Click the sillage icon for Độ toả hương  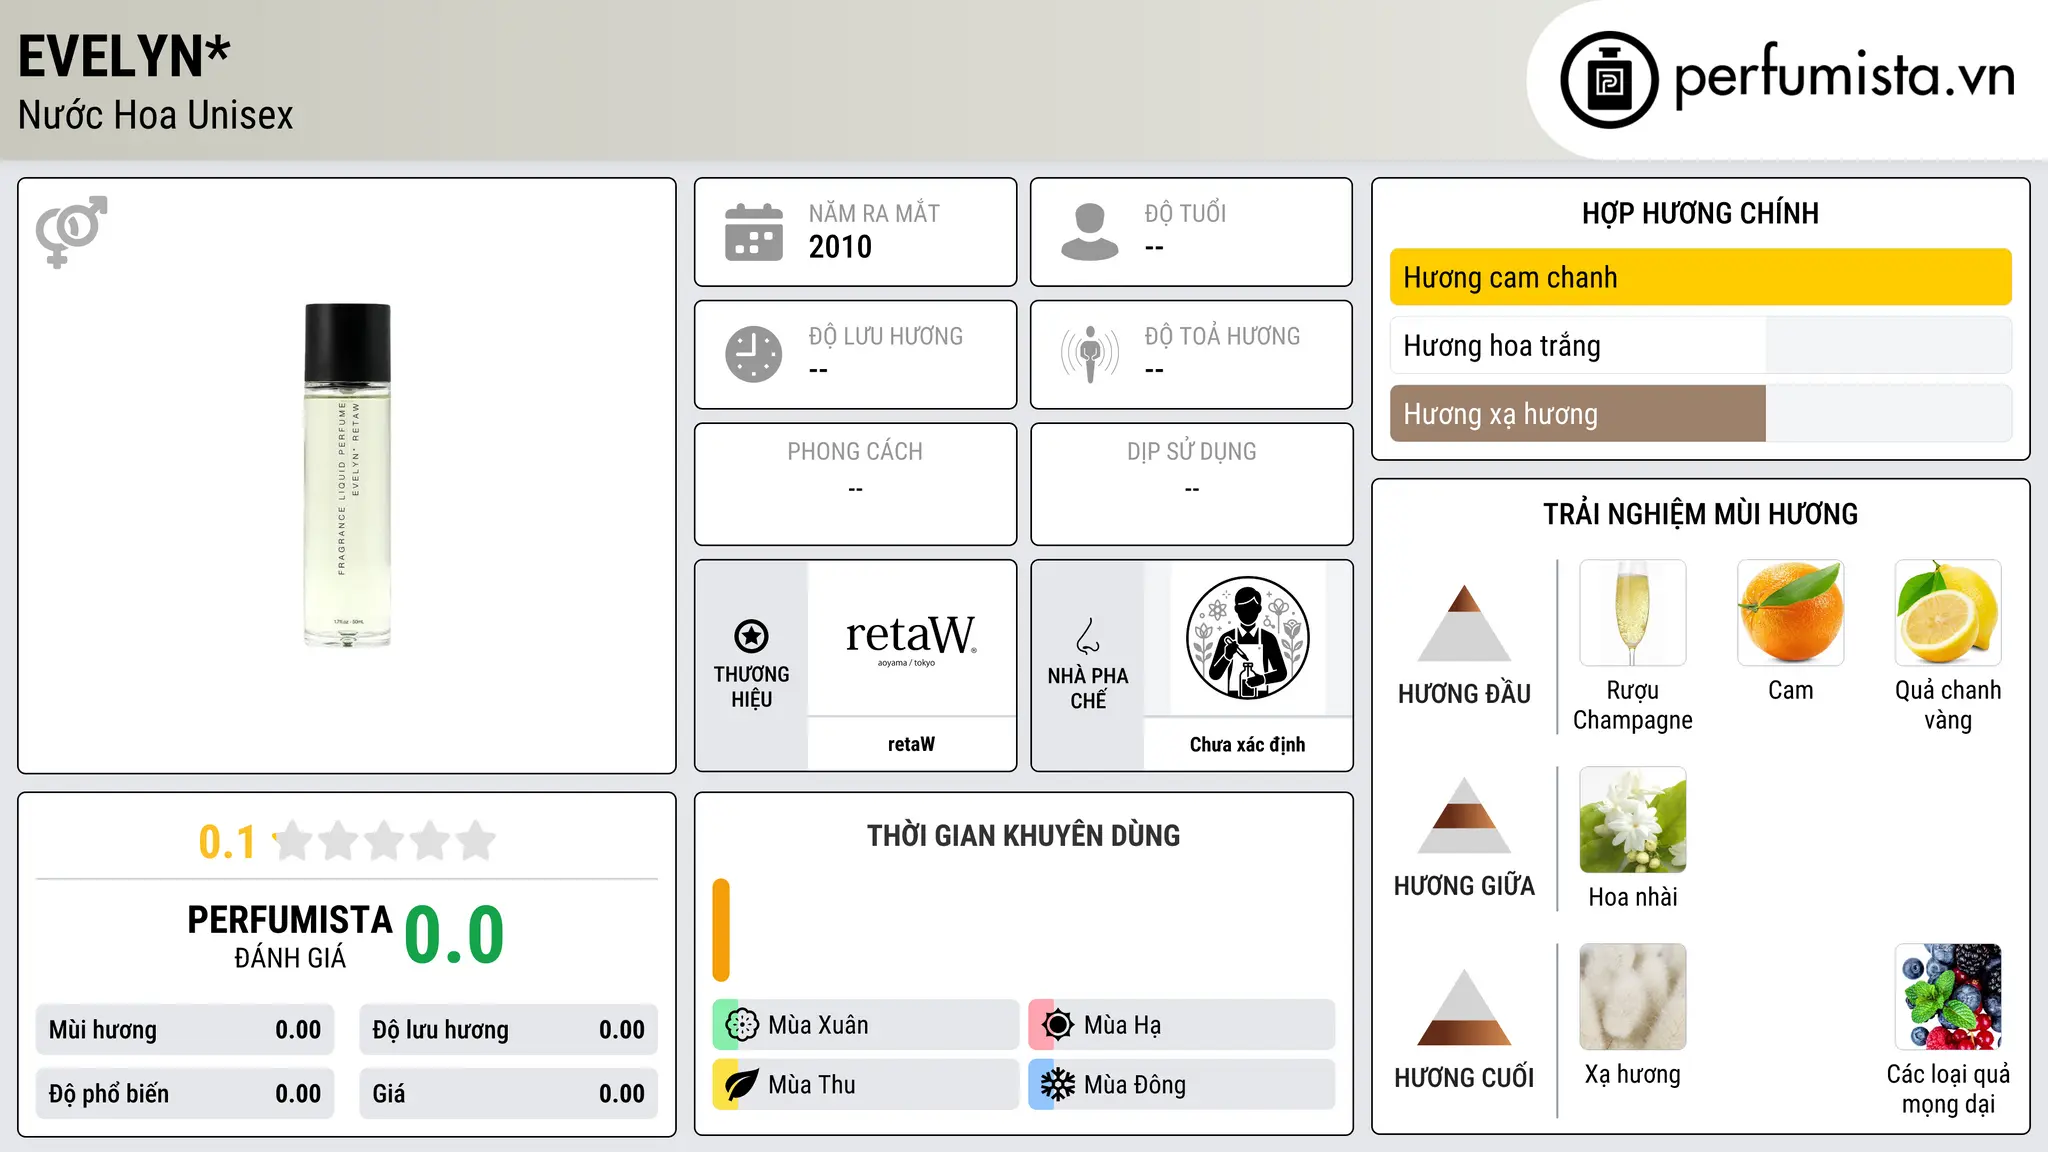1089,354
